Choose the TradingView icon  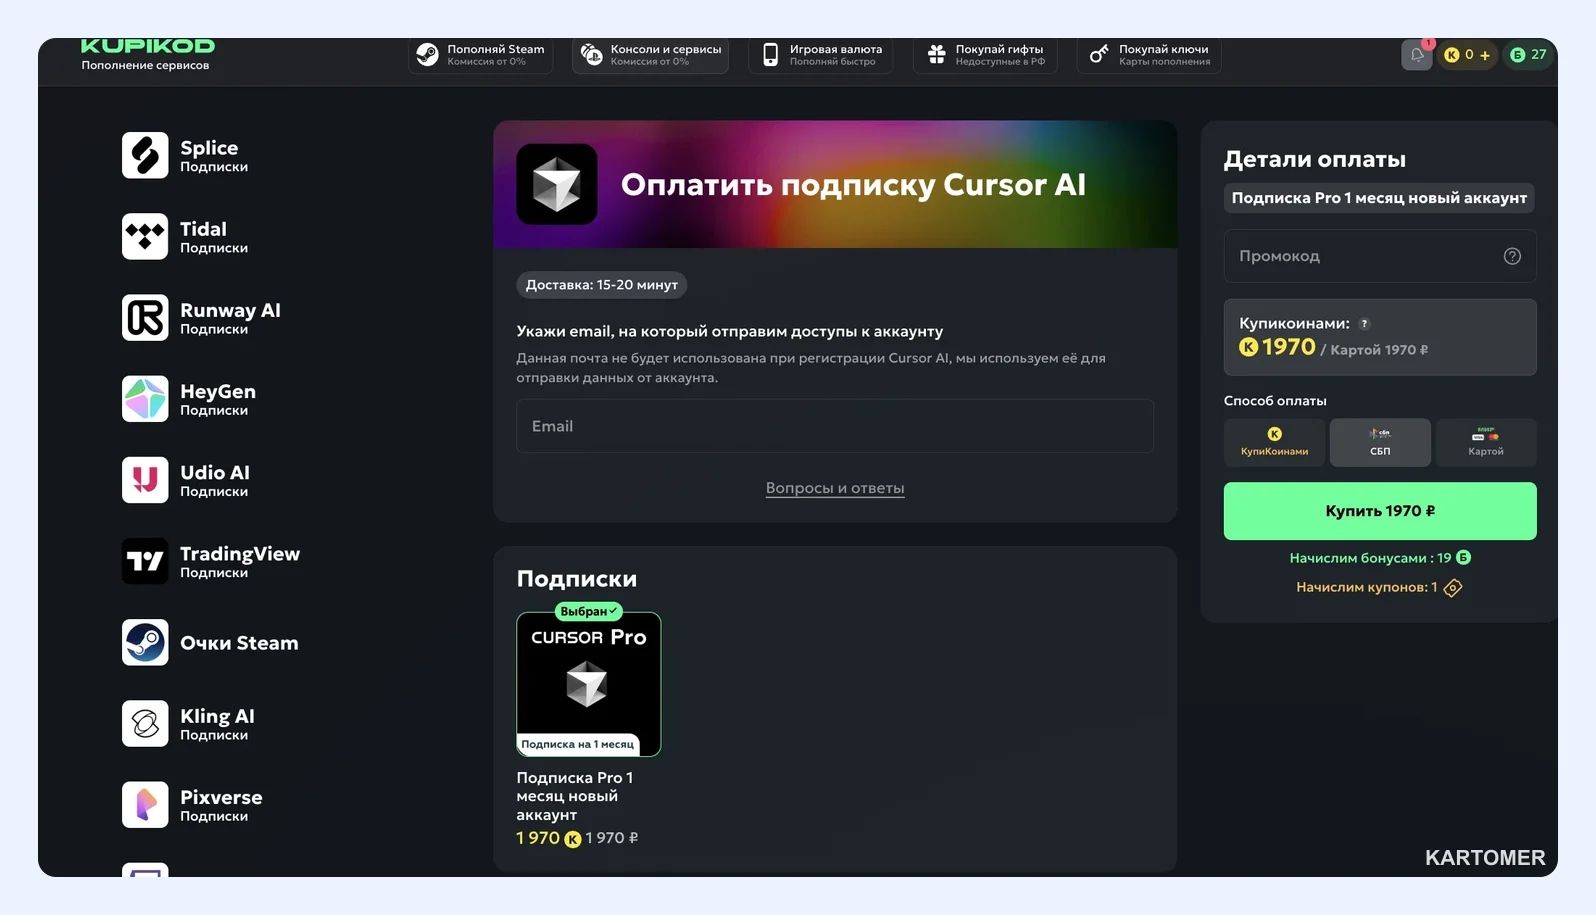point(145,561)
